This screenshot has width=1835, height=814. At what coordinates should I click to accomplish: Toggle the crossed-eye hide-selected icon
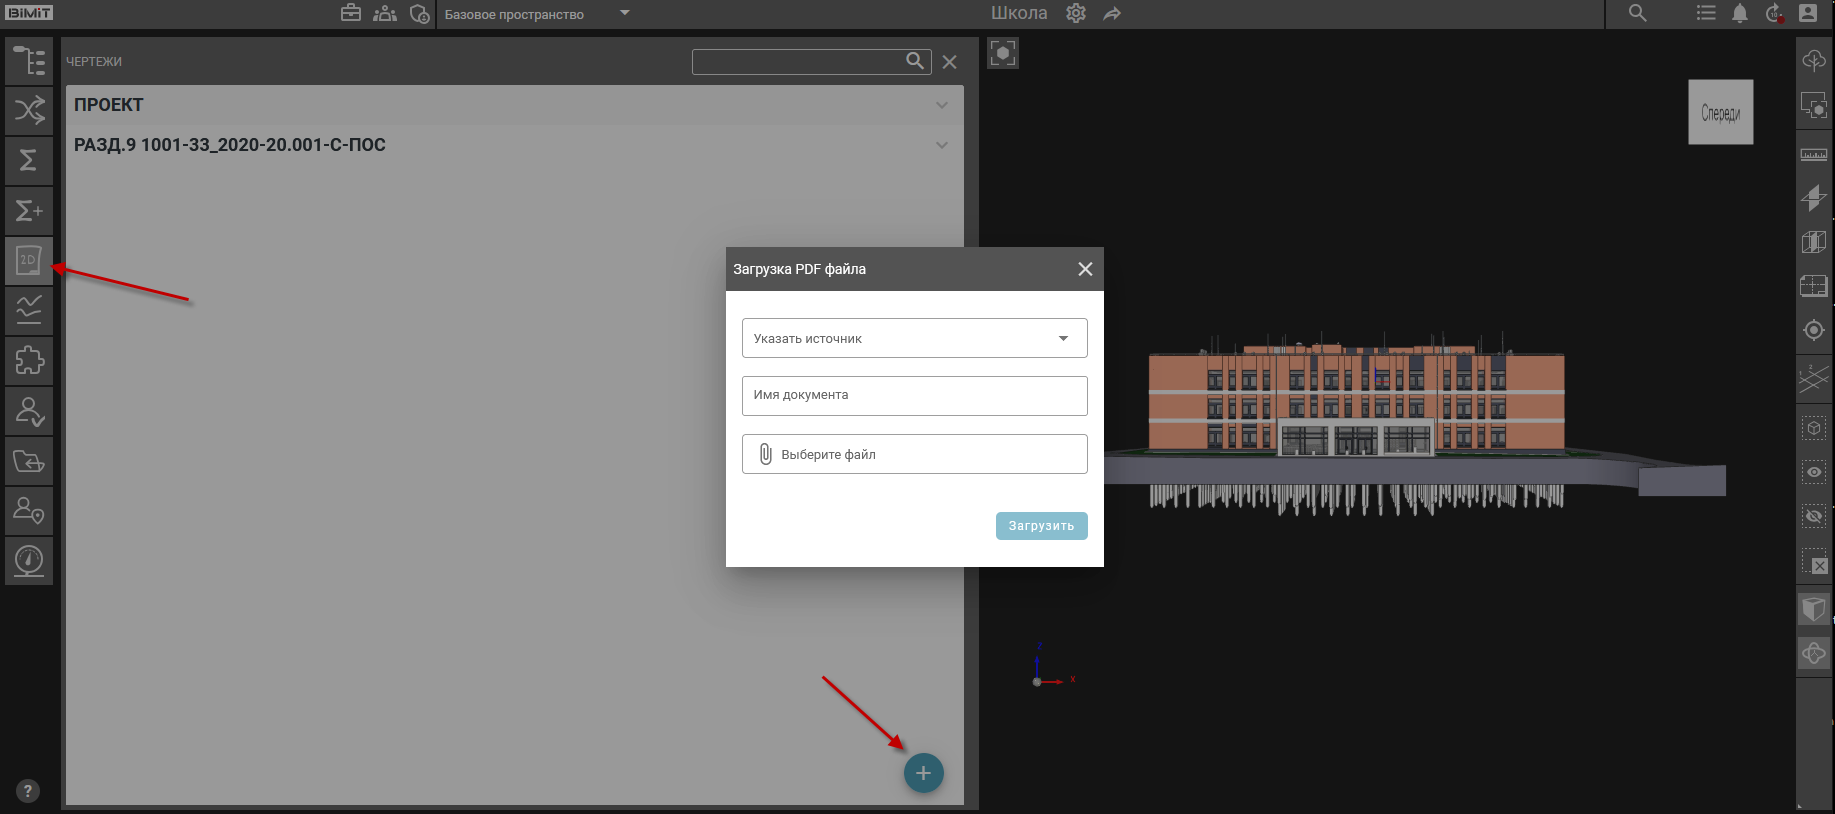pyautogui.click(x=1813, y=516)
